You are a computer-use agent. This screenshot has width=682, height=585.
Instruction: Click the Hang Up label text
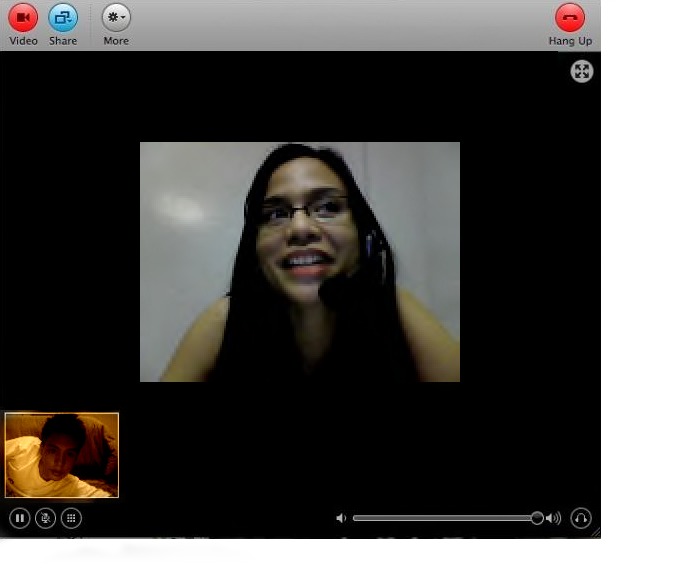click(570, 41)
